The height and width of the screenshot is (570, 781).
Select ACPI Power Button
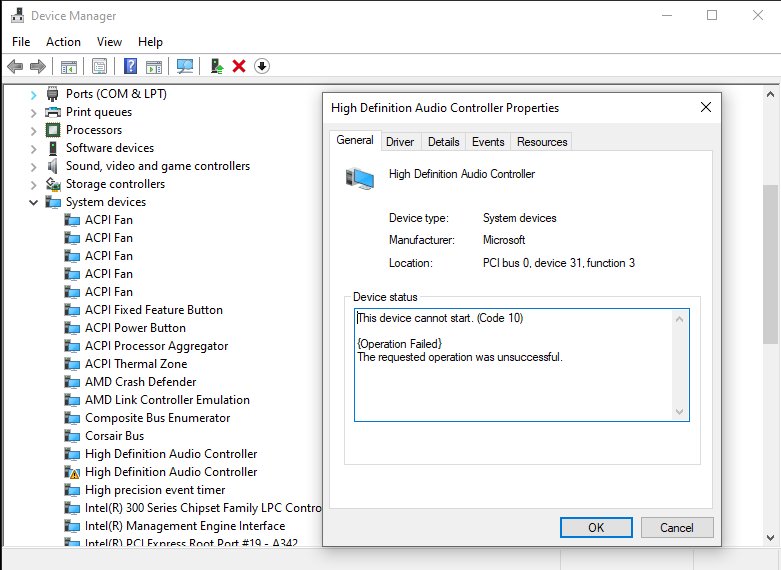pos(135,328)
